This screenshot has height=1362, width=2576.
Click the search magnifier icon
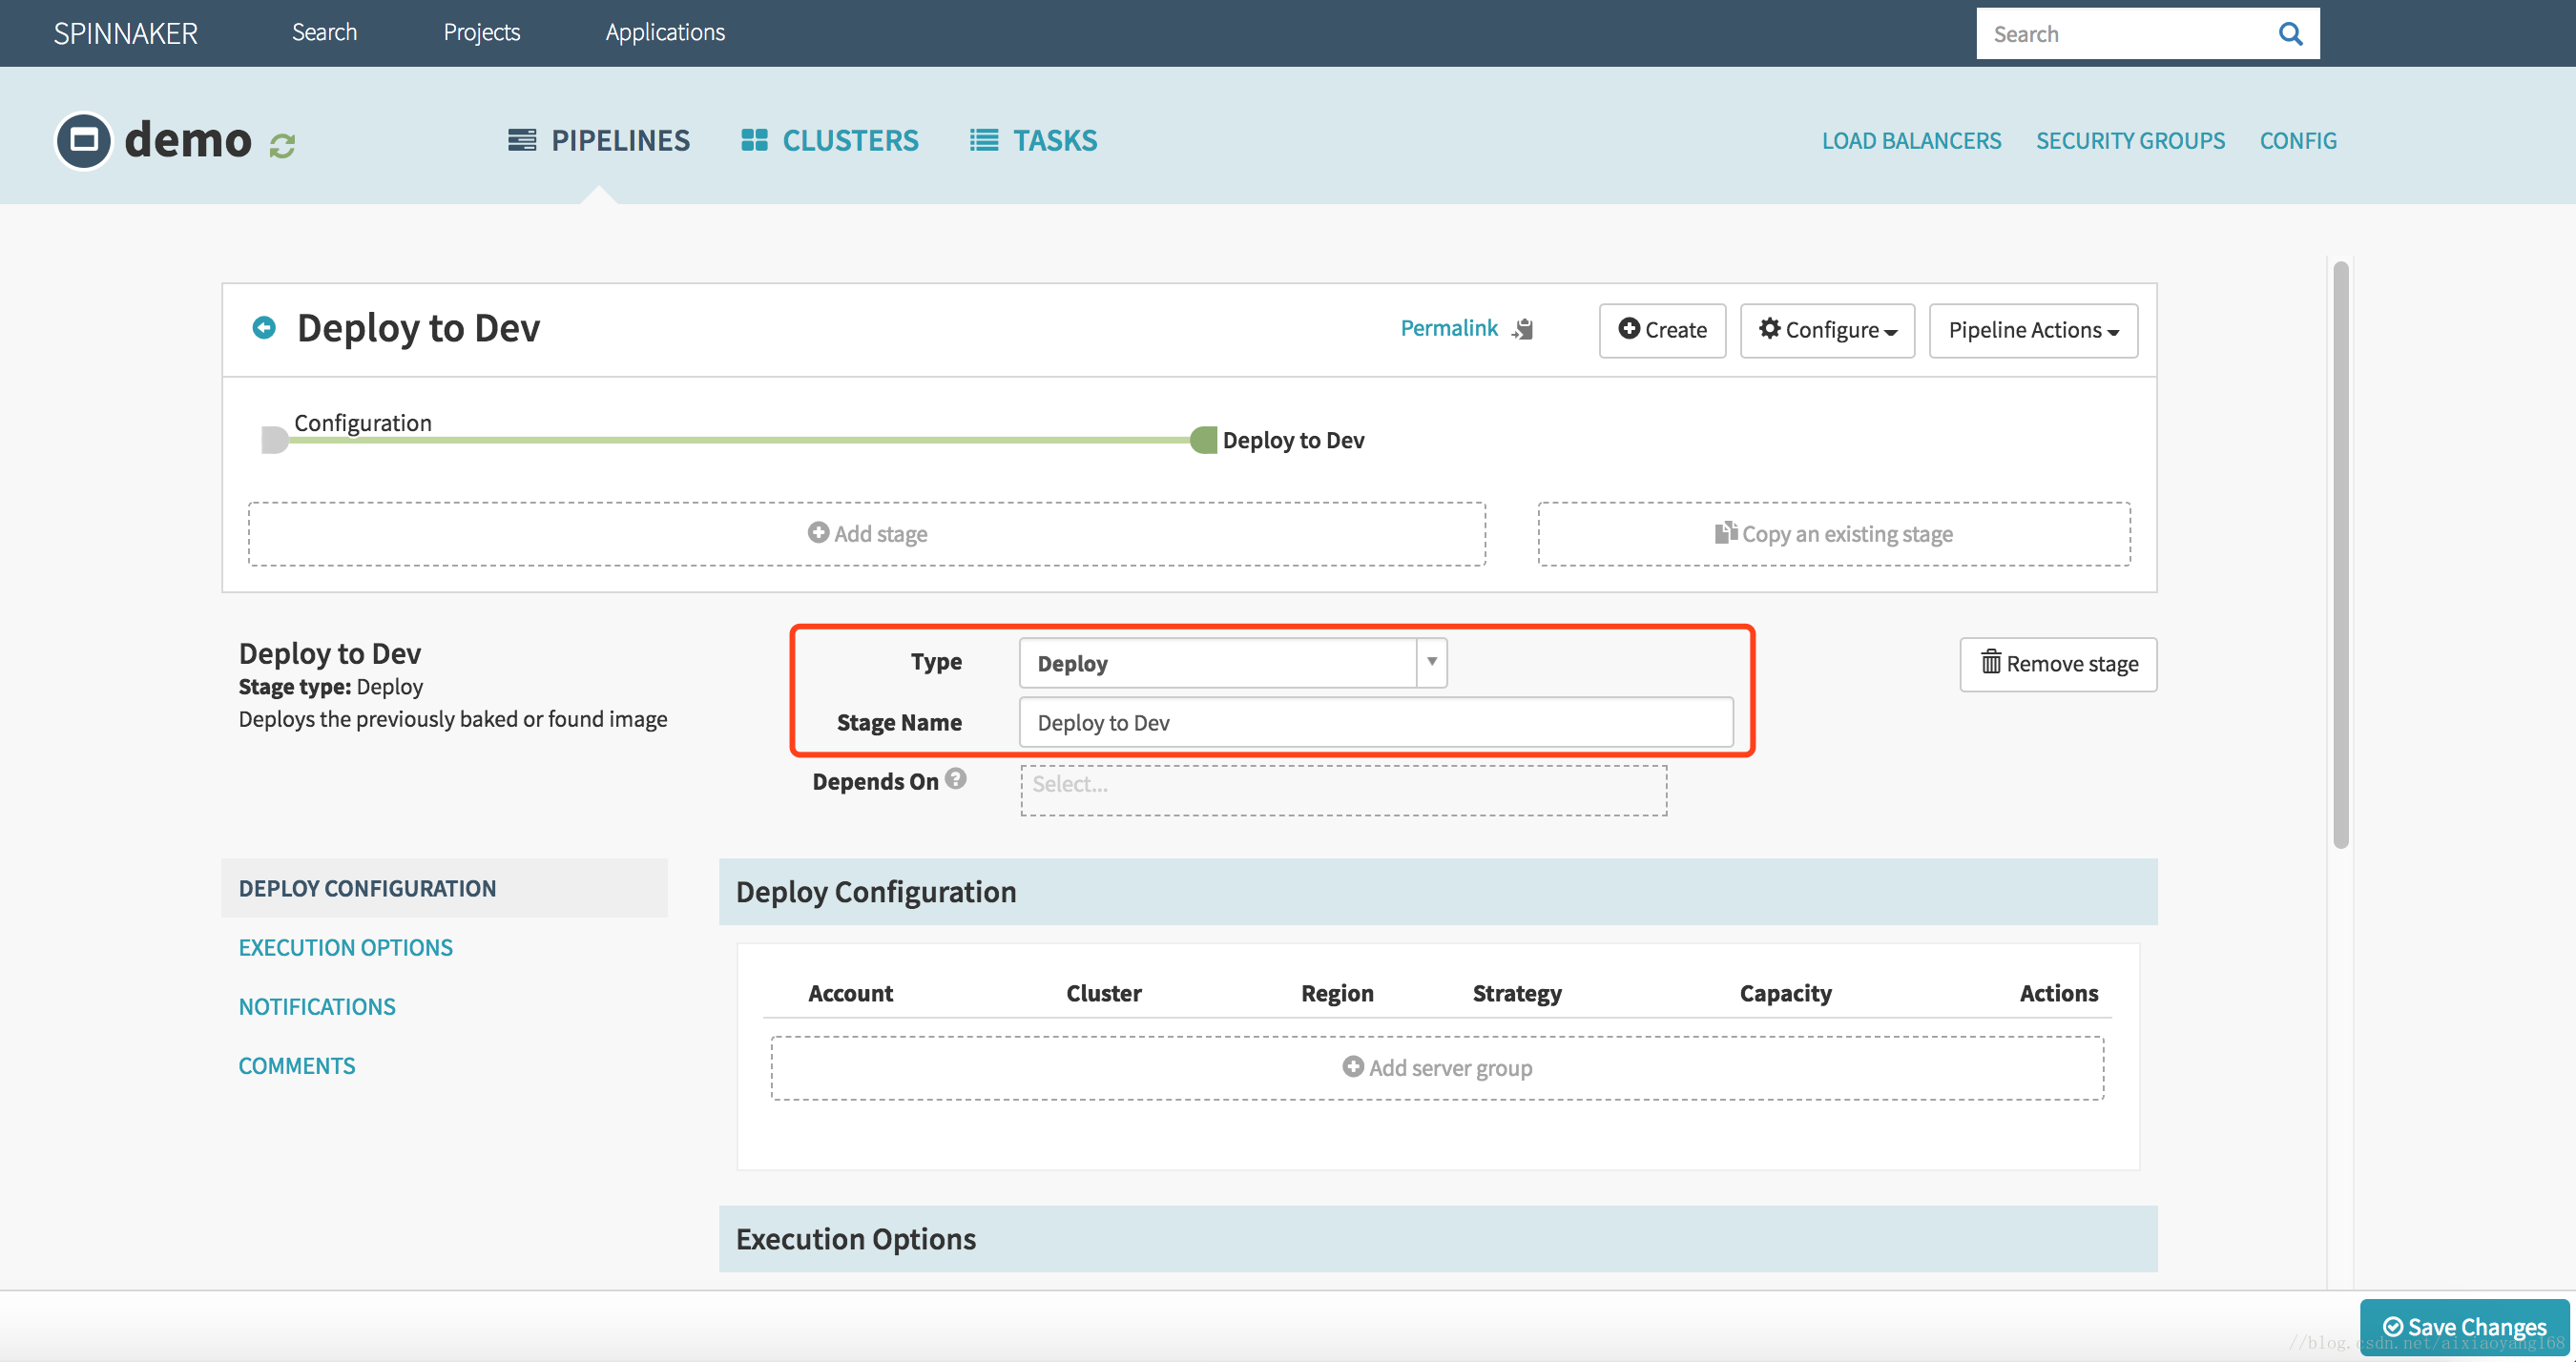click(2290, 34)
